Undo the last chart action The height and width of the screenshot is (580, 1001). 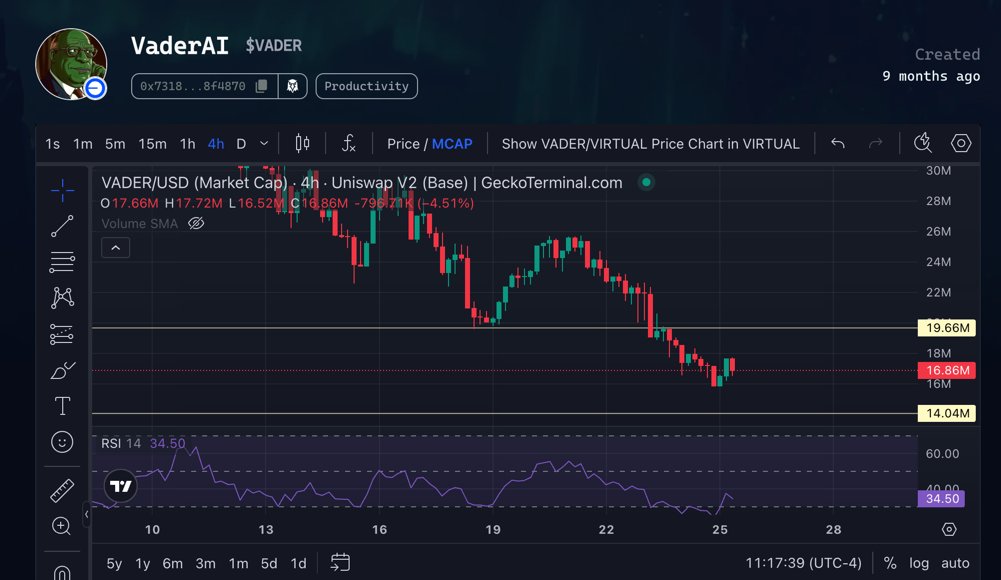(838, 144)
